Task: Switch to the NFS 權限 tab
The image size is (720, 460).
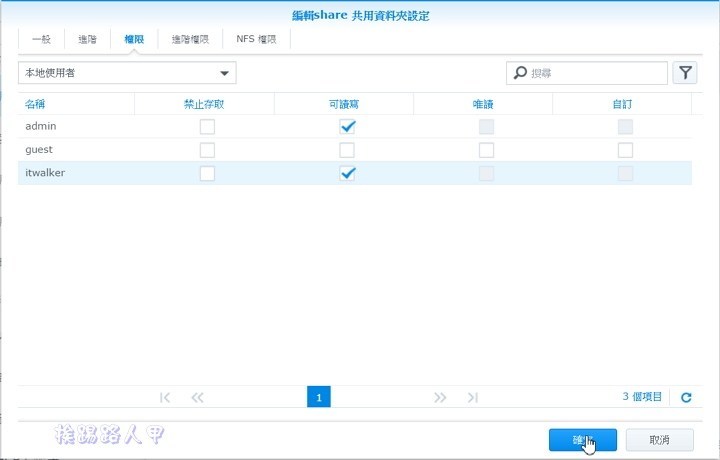Action: 255,39
